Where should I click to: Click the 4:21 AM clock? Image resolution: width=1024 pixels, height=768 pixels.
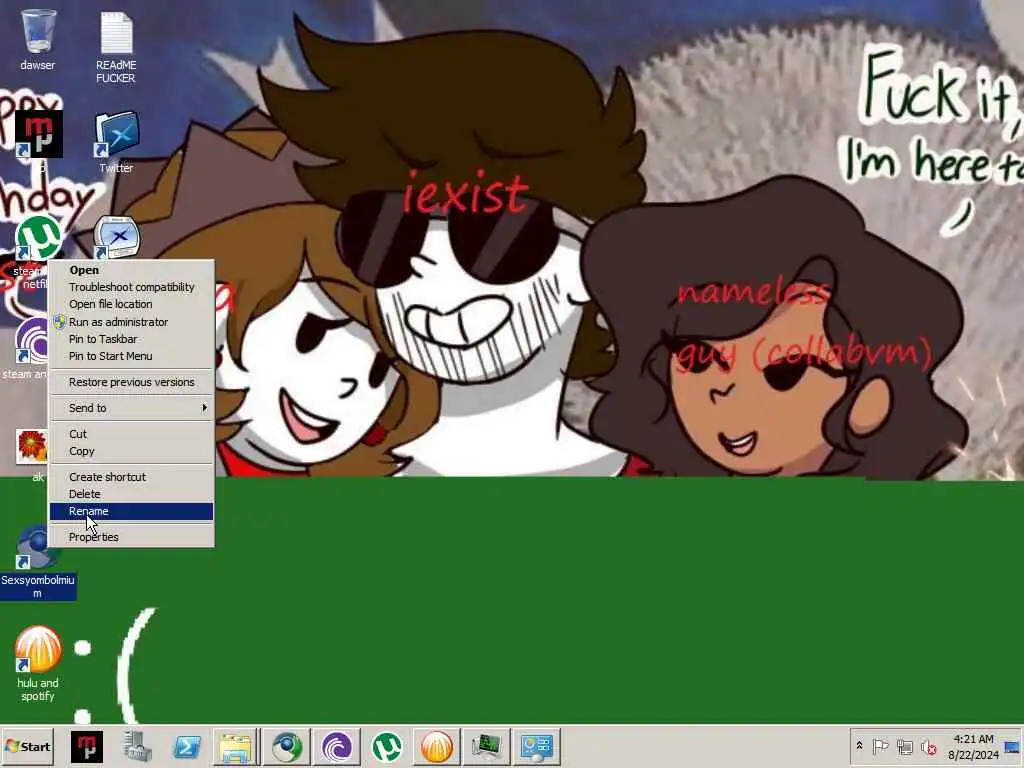pyautogui.click(x=974, y=739)
